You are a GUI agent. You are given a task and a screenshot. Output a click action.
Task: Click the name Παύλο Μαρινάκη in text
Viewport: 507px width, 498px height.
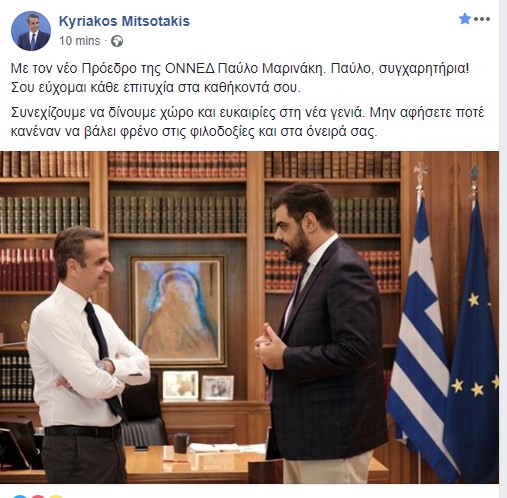click(x=270, y=68)
